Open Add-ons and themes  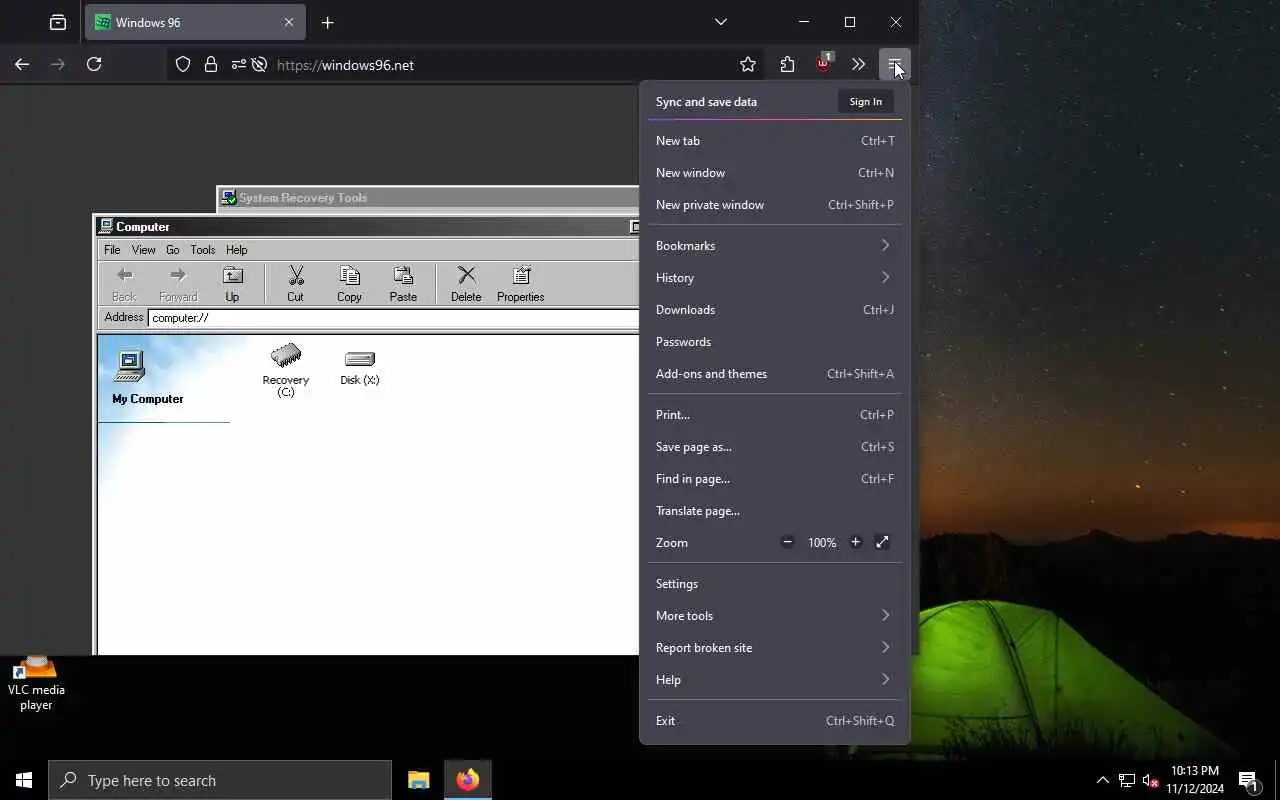point(774,373)
